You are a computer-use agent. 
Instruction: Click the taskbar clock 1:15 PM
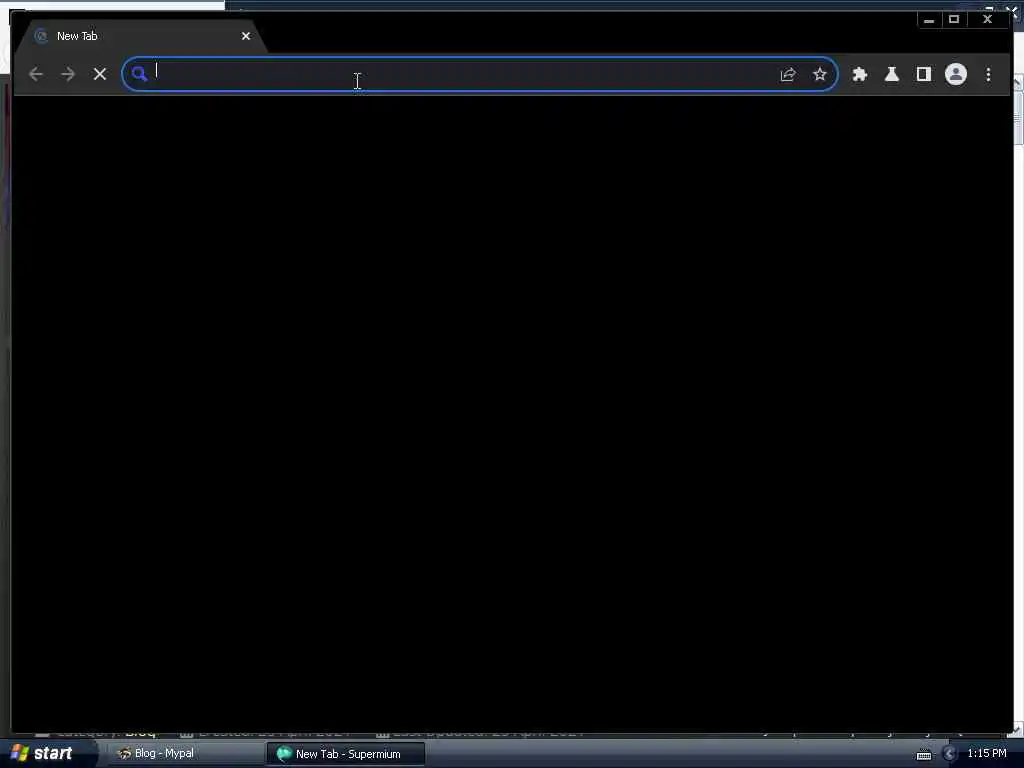(987, 754)
